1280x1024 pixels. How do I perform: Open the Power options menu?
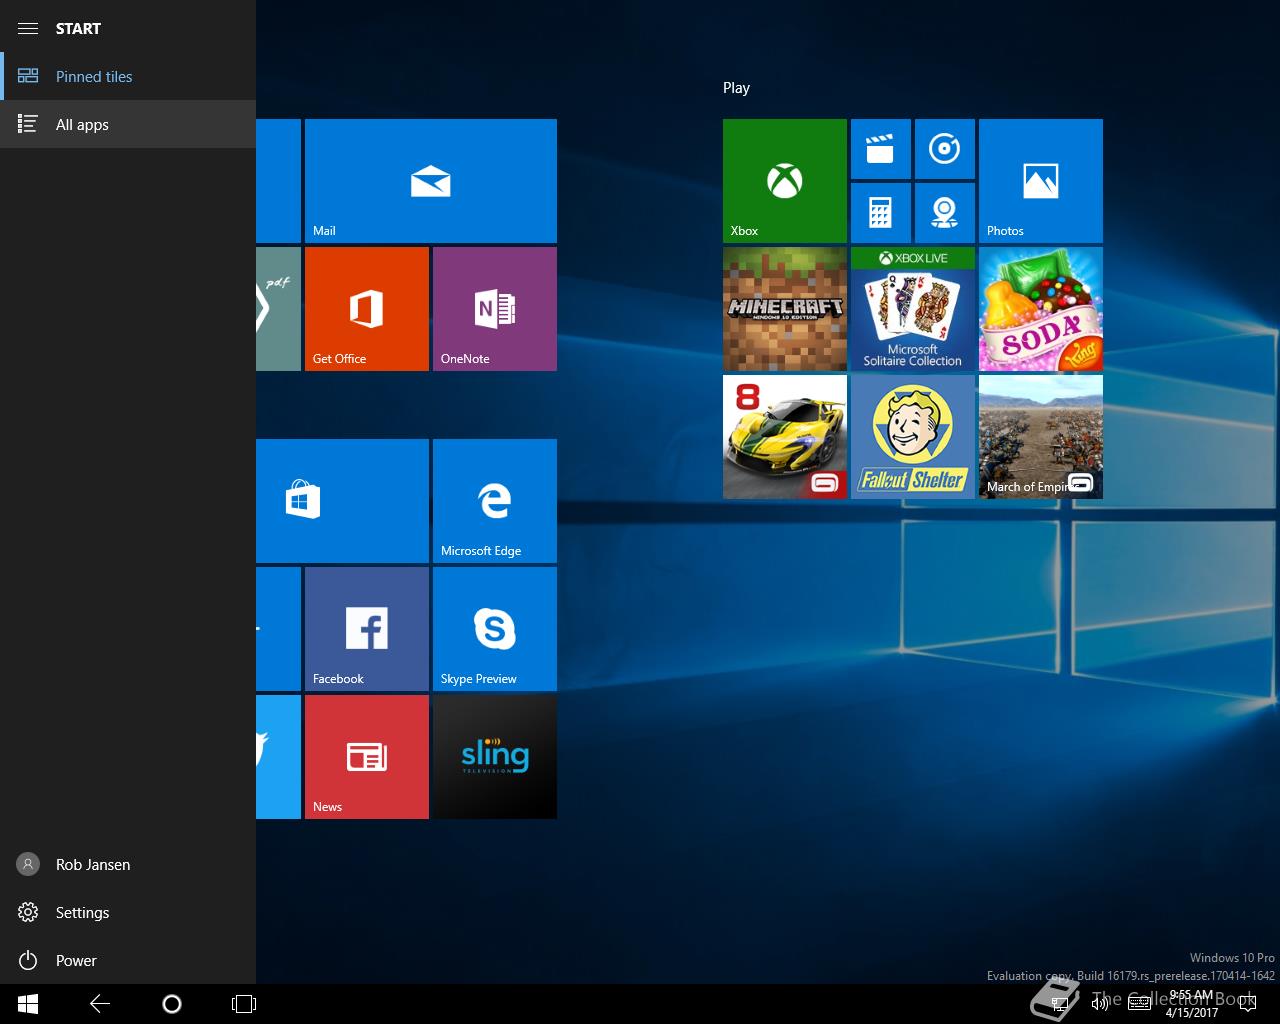[x=76, y=961]
